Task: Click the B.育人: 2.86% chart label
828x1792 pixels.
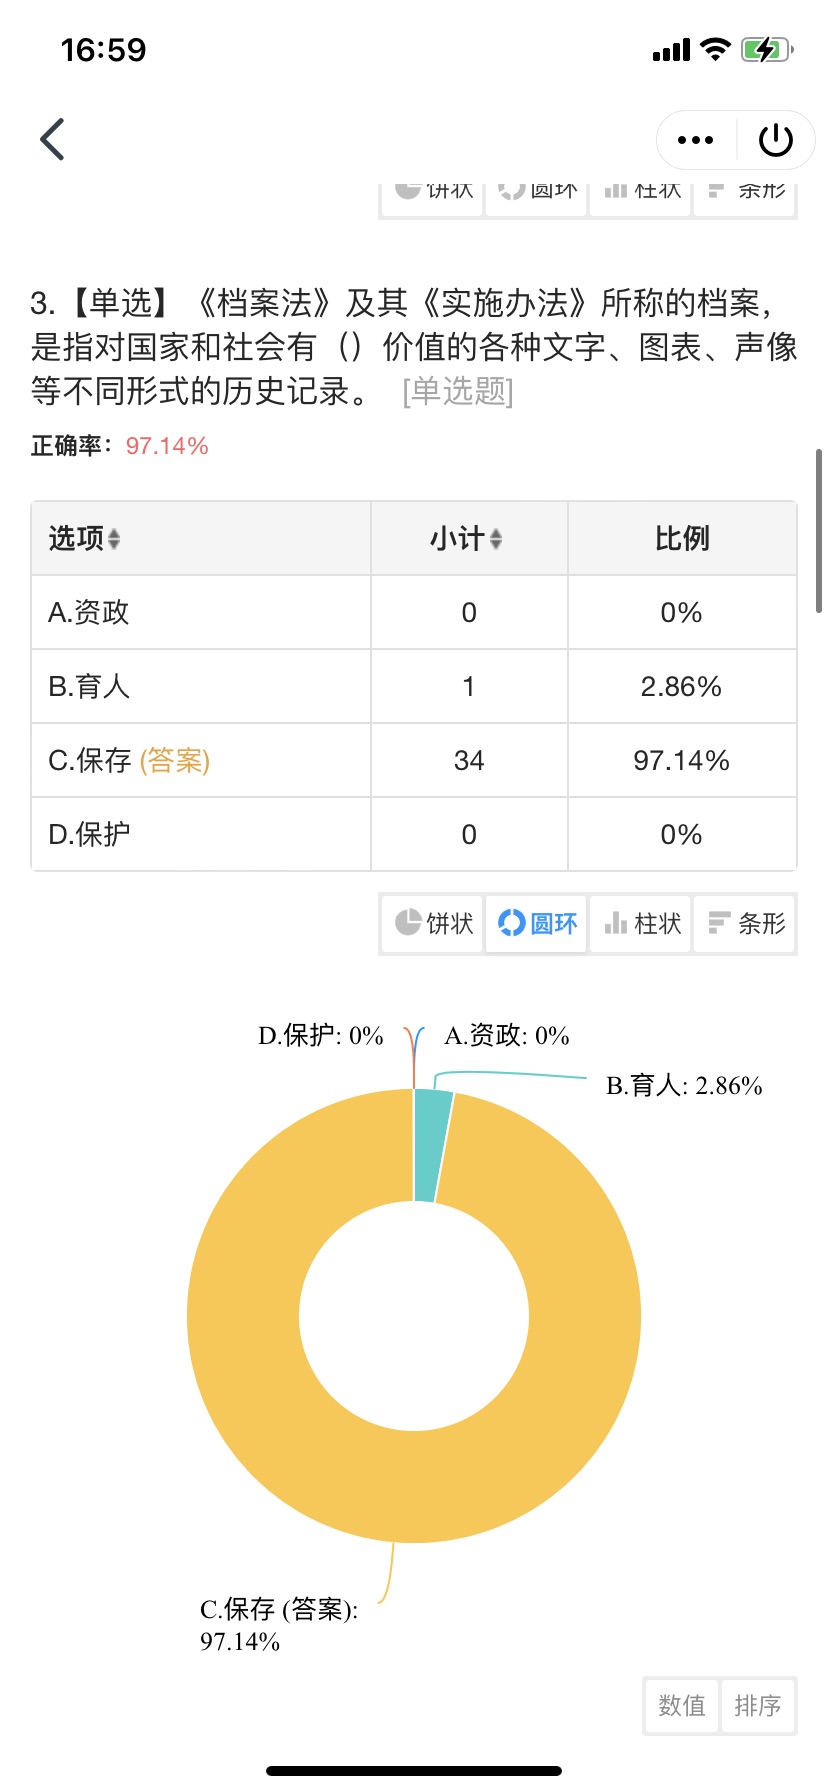Action: (x=684, y=1086)
